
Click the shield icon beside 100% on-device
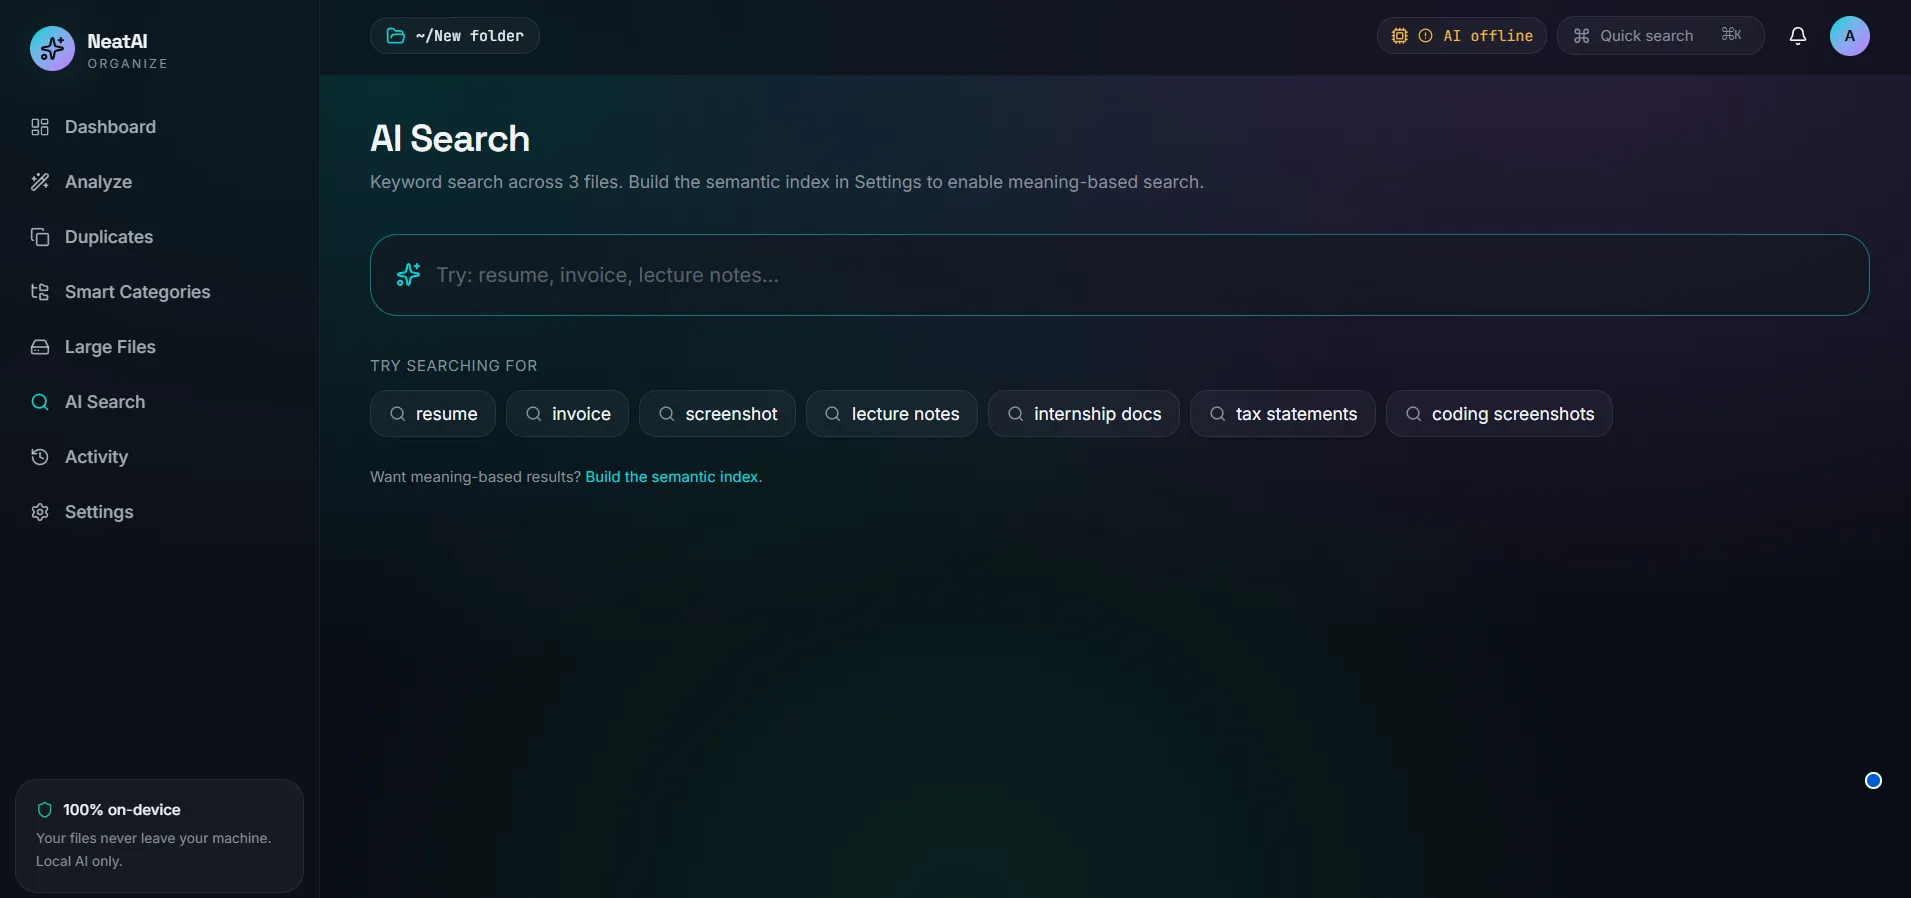(45, 810)
